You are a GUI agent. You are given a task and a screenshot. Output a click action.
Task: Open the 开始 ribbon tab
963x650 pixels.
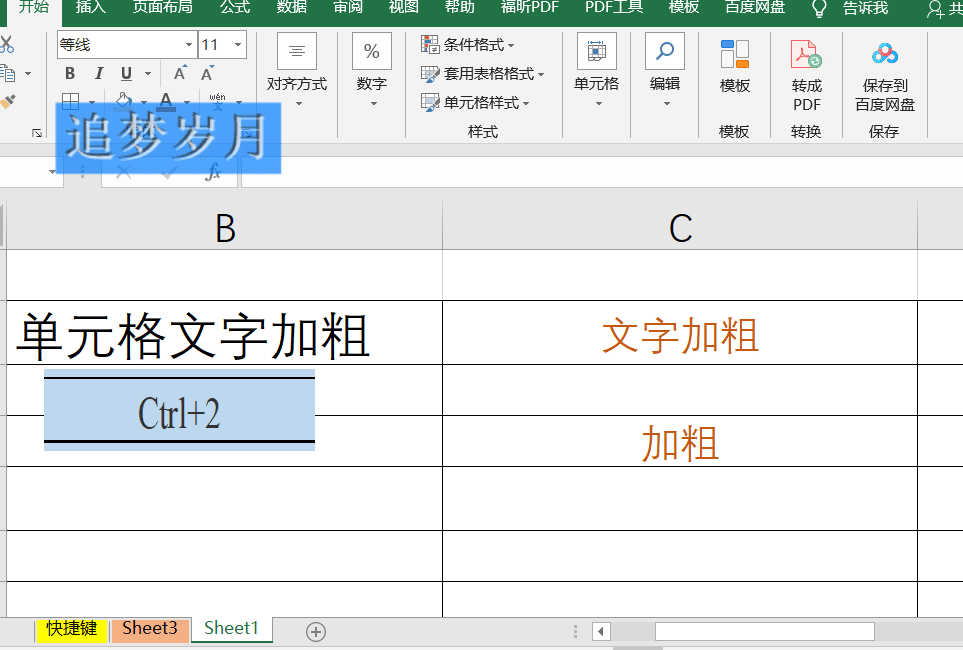point(34,7)
